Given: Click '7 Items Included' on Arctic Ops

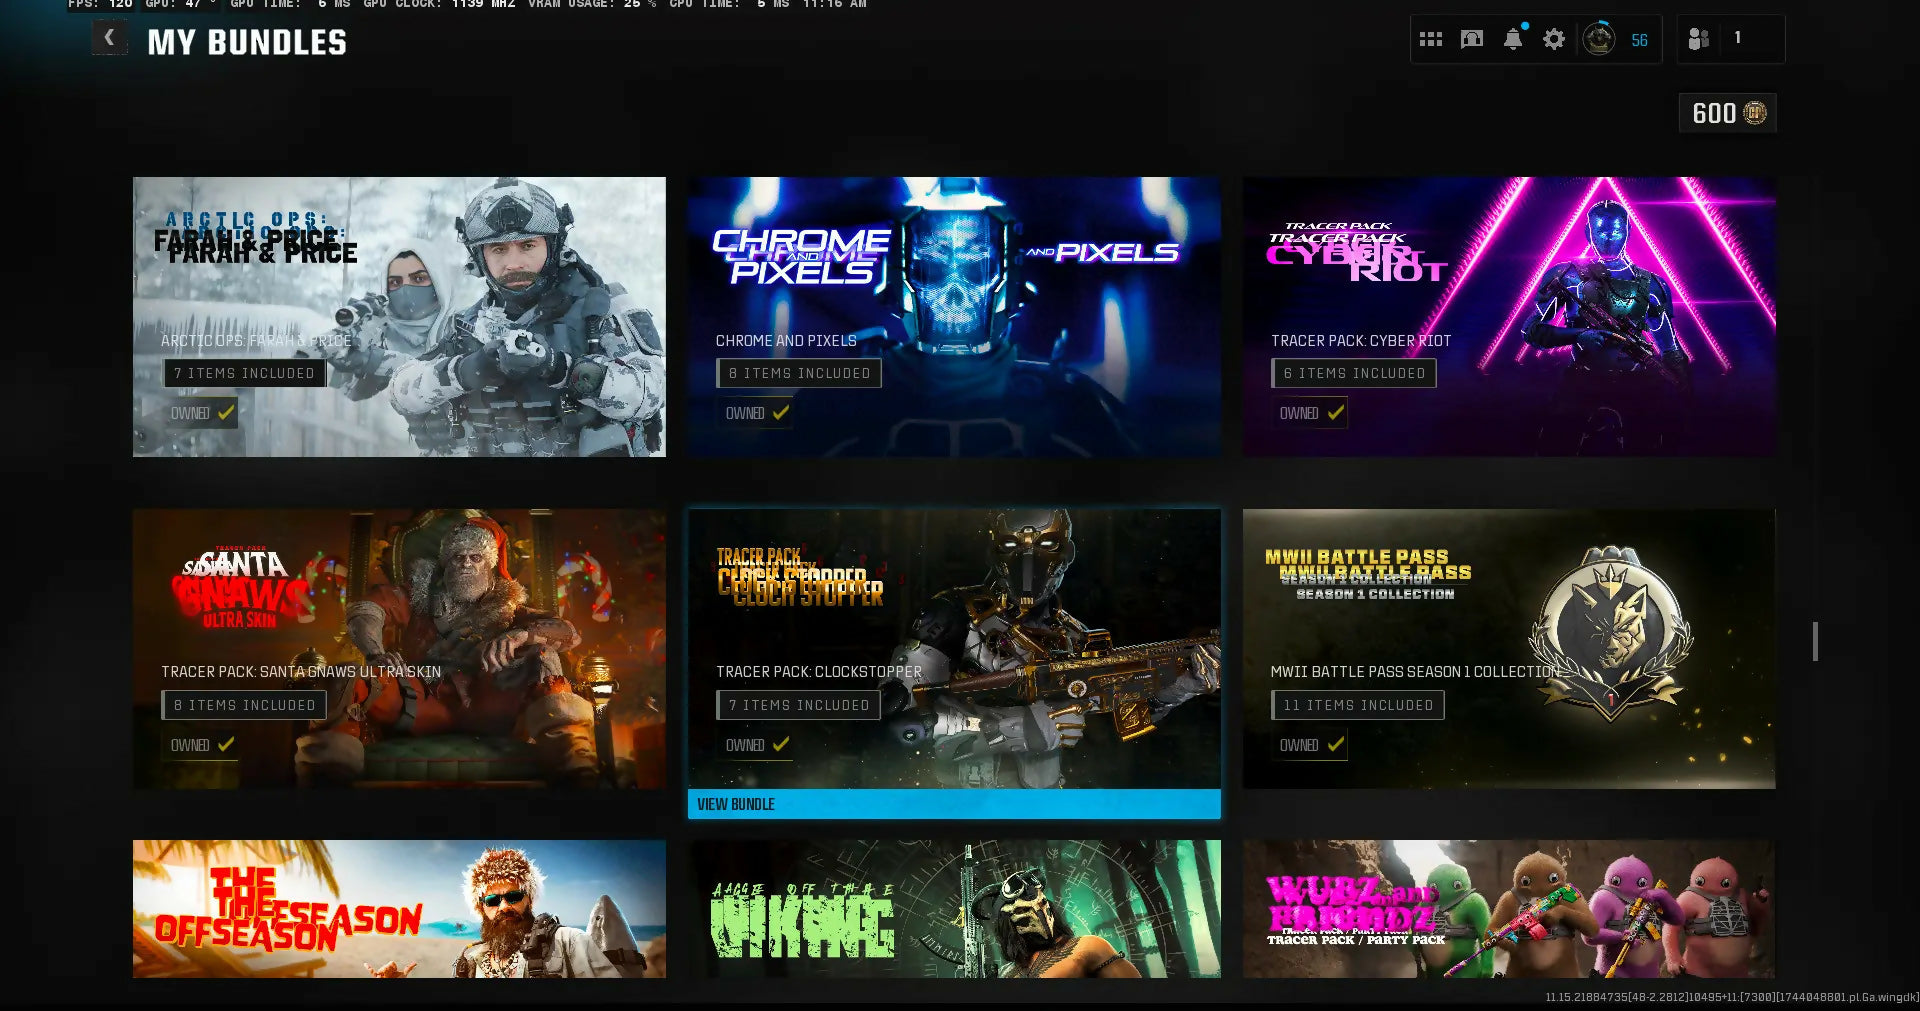Looking at the screenshot, I should (x=244, y=373).
